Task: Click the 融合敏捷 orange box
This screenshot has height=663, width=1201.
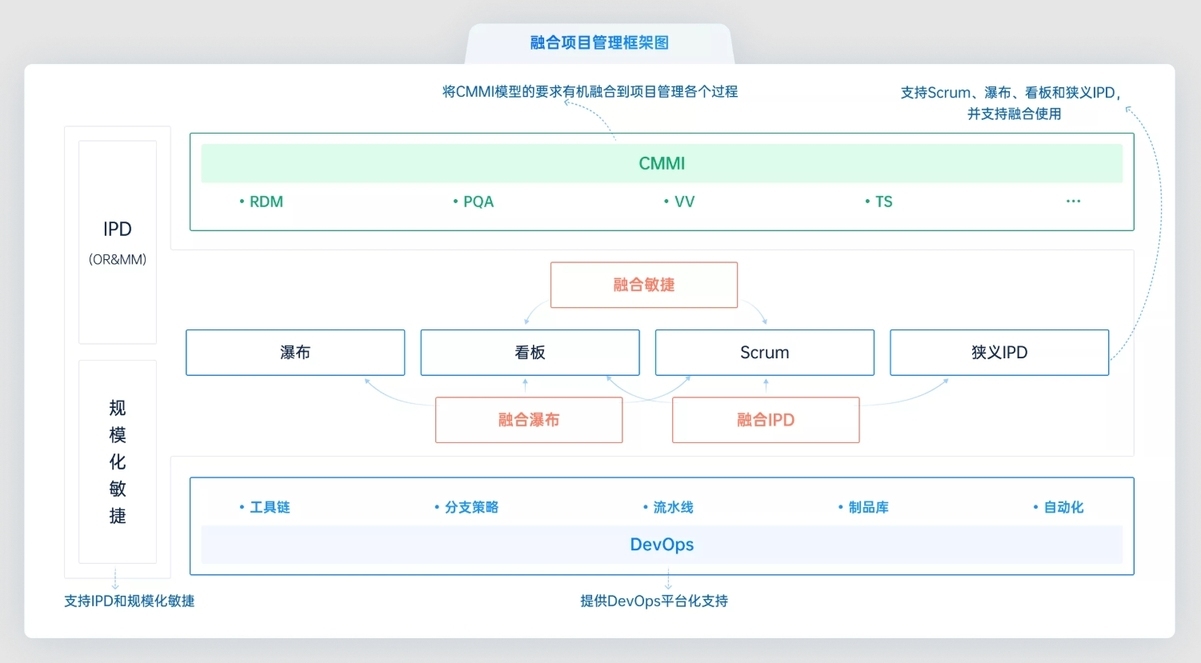Action: [x=644, y=285]
